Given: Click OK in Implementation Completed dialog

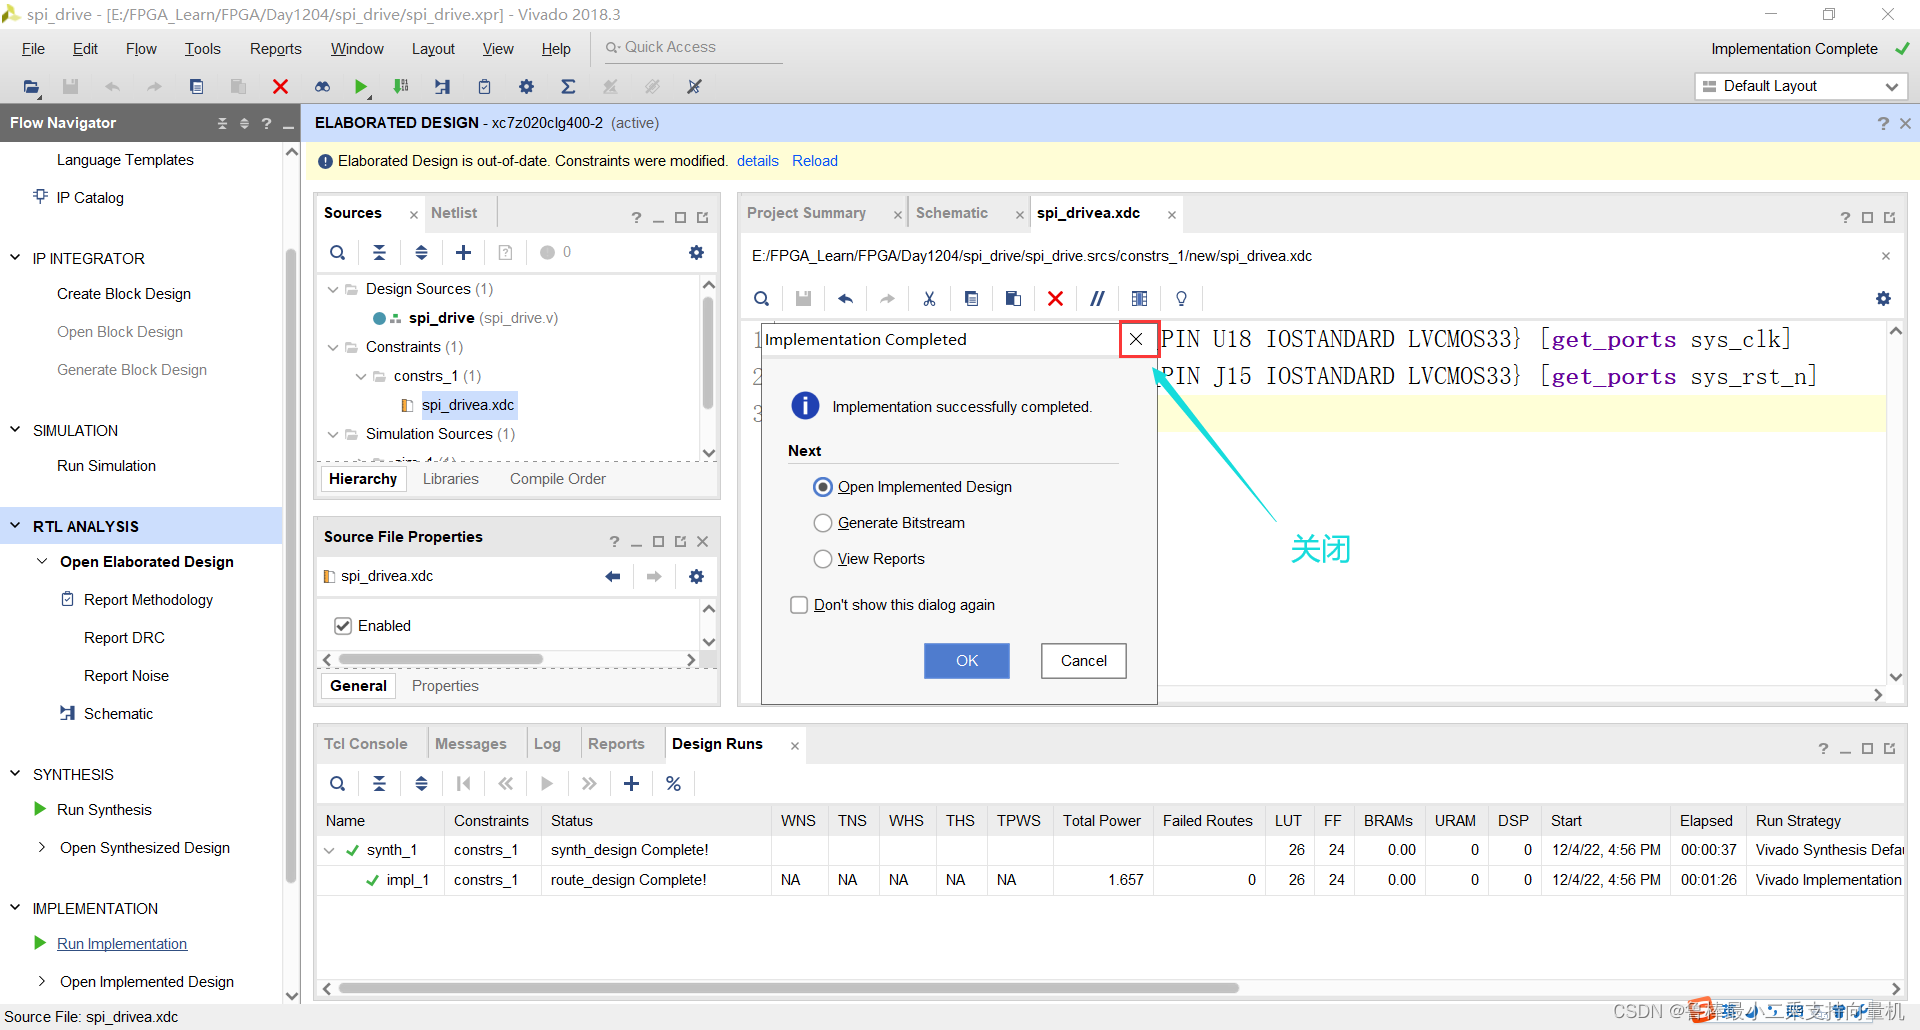Looking at the screenshot, I should (967, 661).
